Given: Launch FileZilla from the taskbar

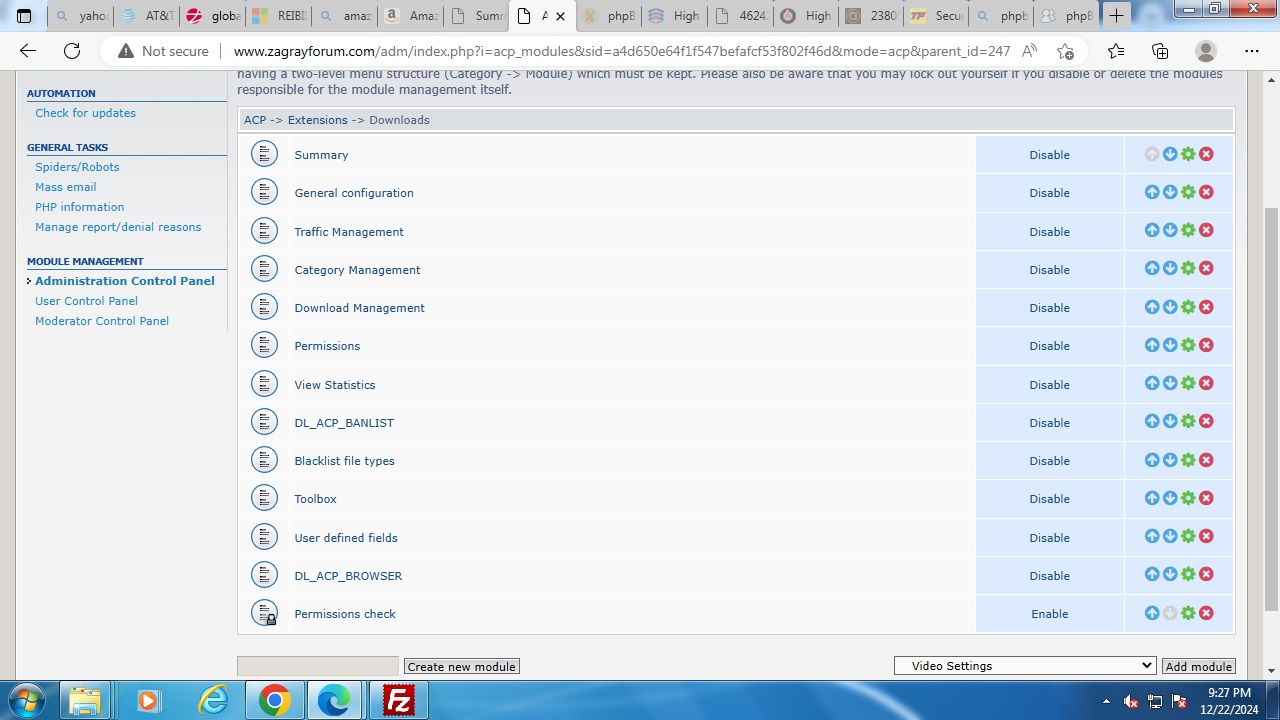Looking at the screenshot, I should 399,700.
